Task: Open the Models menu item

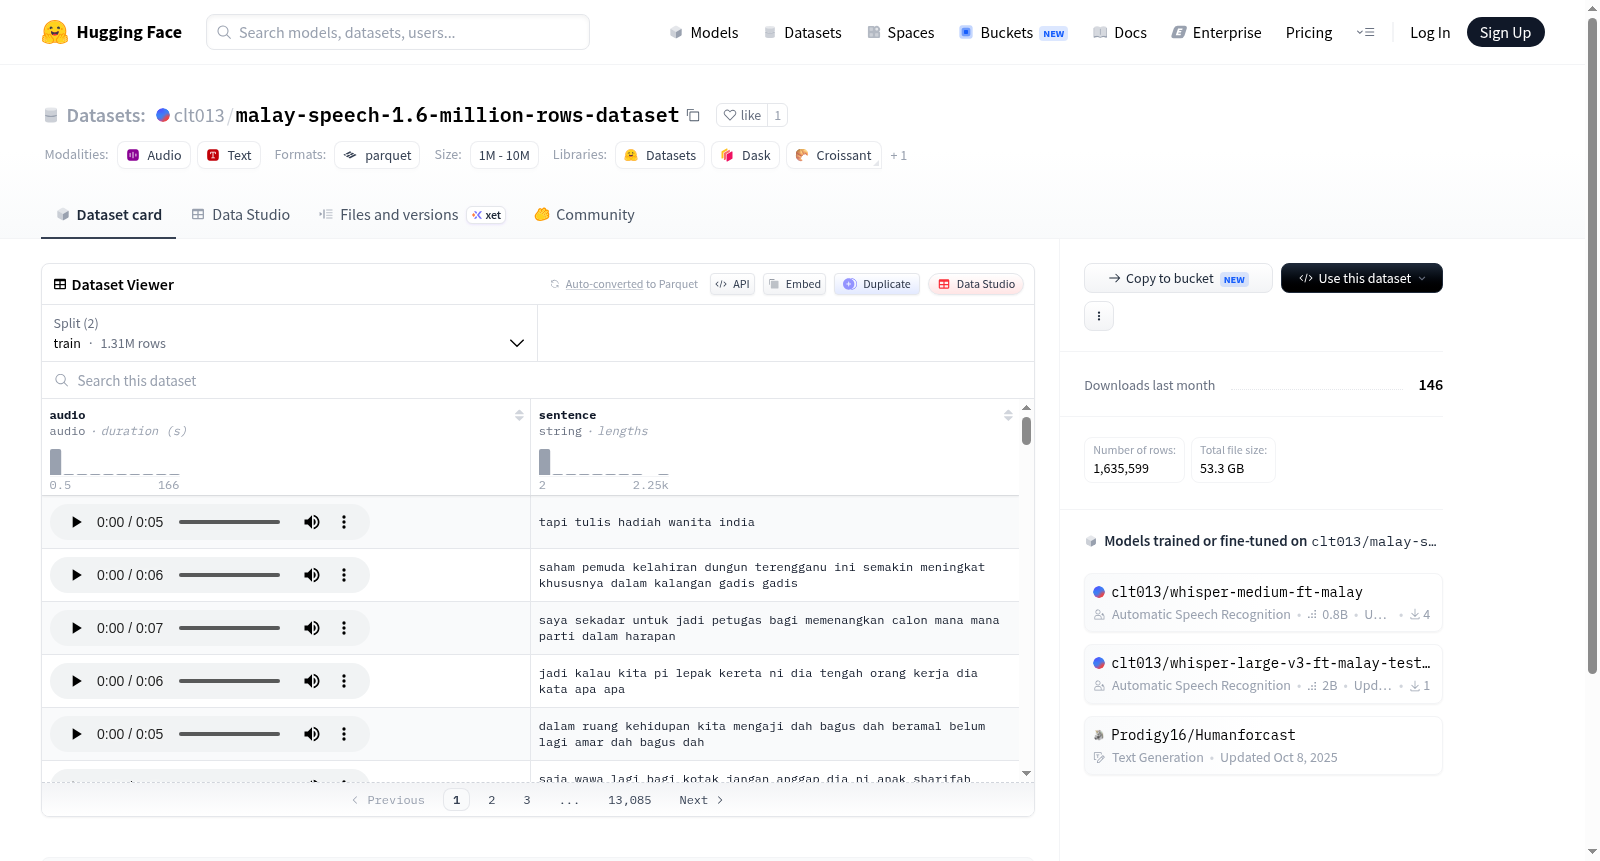Action: [x=704, y=33]
